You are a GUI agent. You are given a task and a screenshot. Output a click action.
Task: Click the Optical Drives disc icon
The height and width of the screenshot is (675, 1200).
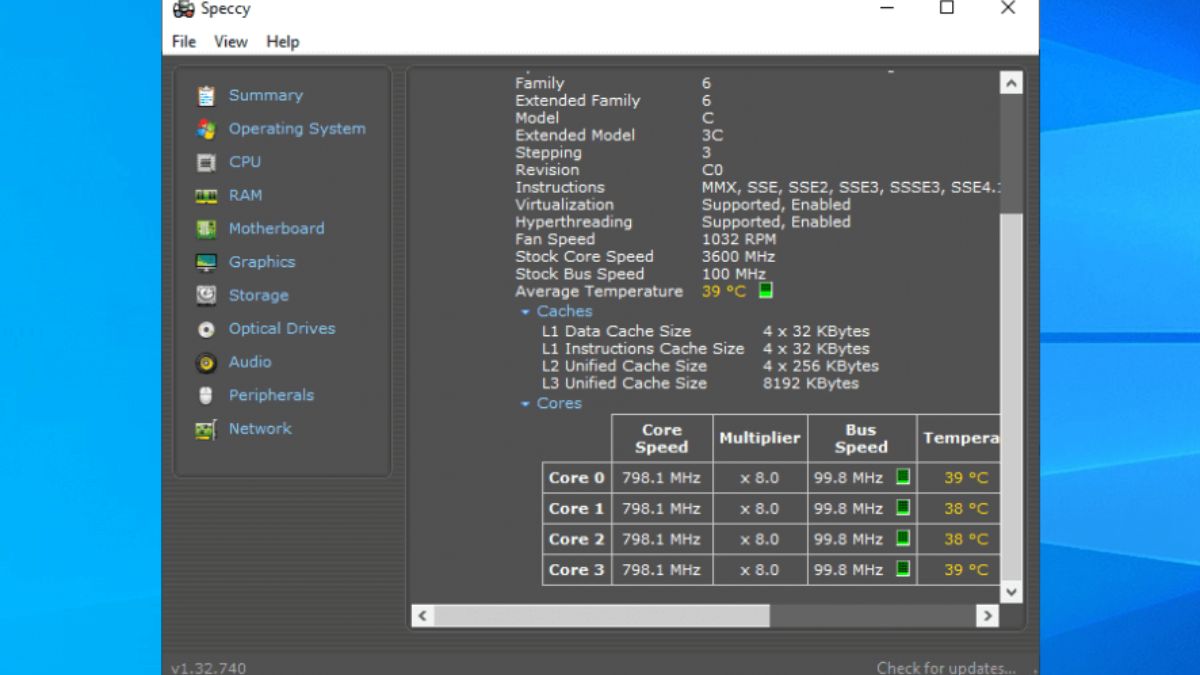tap(206, 329)
